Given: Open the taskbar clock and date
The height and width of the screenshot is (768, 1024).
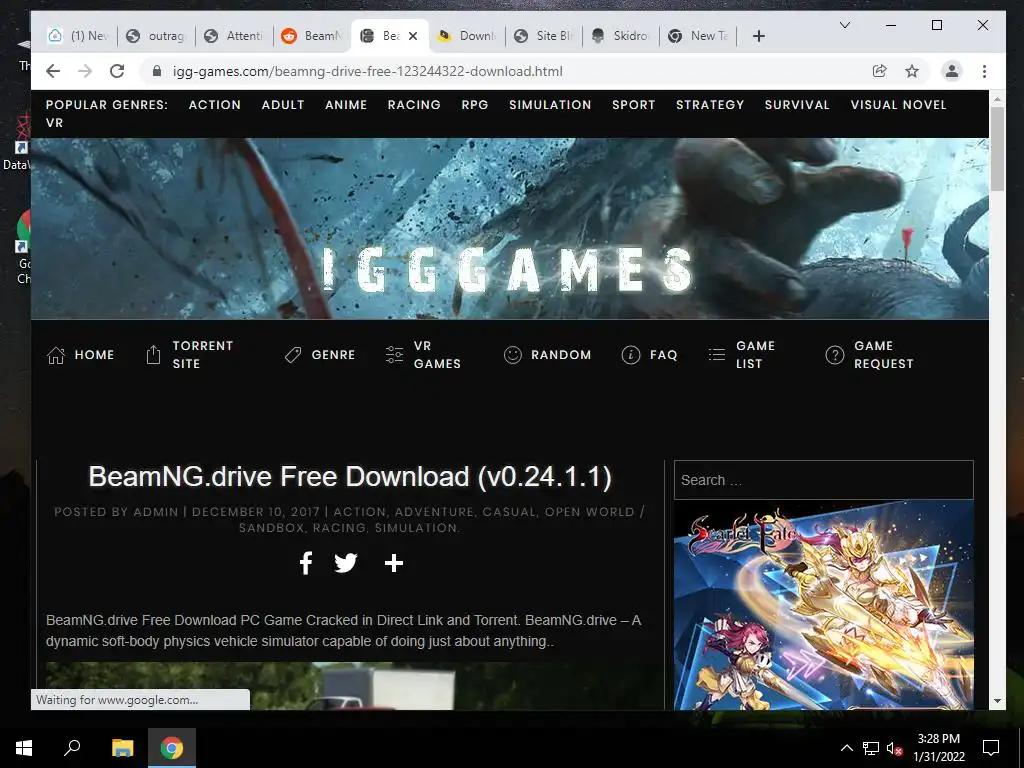Looking at the screenshot, I should tap(938, 748).
